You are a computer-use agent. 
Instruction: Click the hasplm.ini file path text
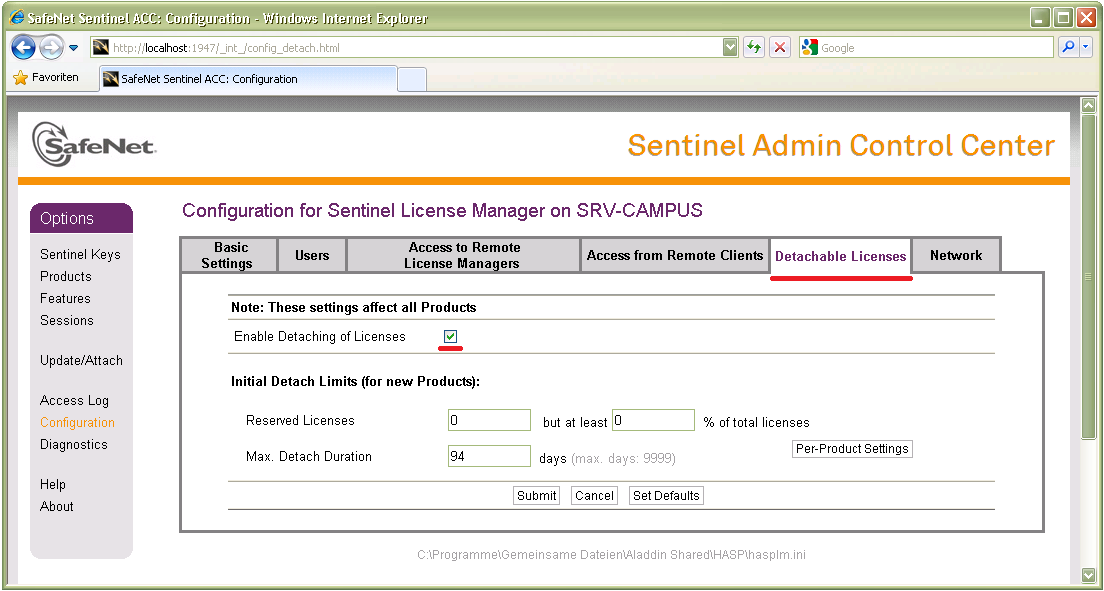(611, 554)
